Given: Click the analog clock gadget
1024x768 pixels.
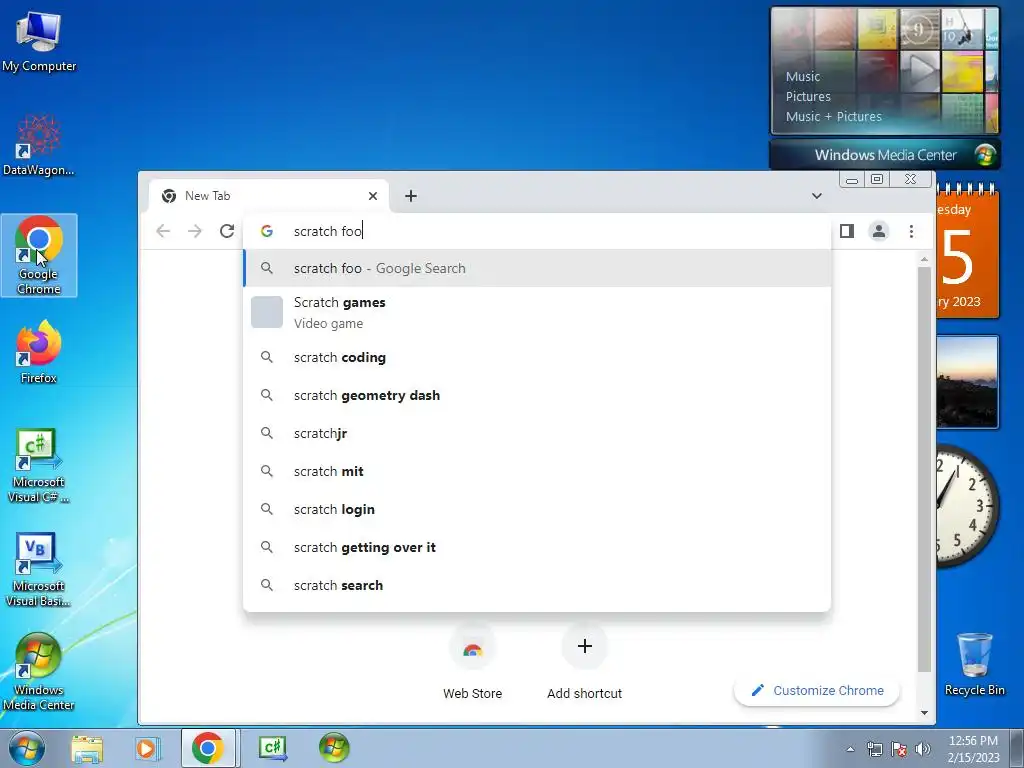Looking at the screenshot, I should coord(967,505).
